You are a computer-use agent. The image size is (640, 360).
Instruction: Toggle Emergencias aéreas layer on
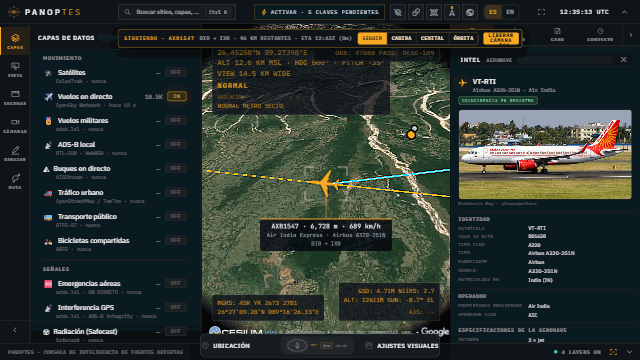(x=176, y=283)
